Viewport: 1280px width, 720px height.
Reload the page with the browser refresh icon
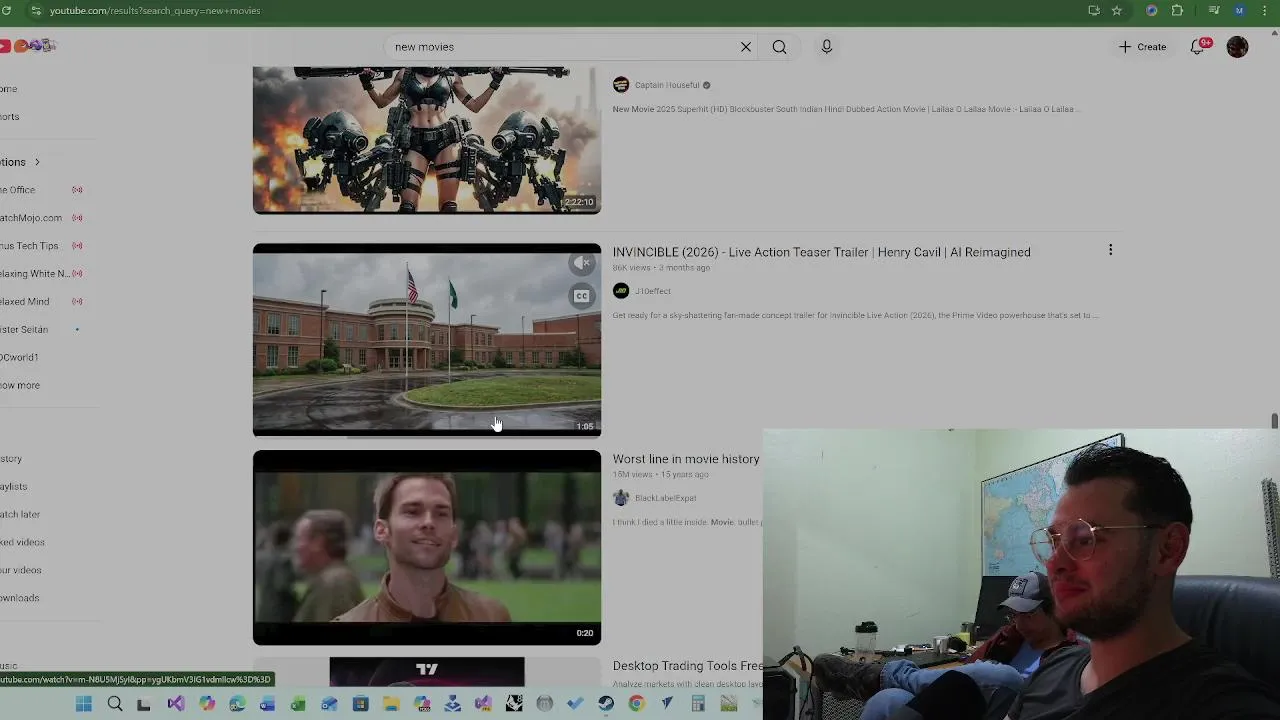7,10
